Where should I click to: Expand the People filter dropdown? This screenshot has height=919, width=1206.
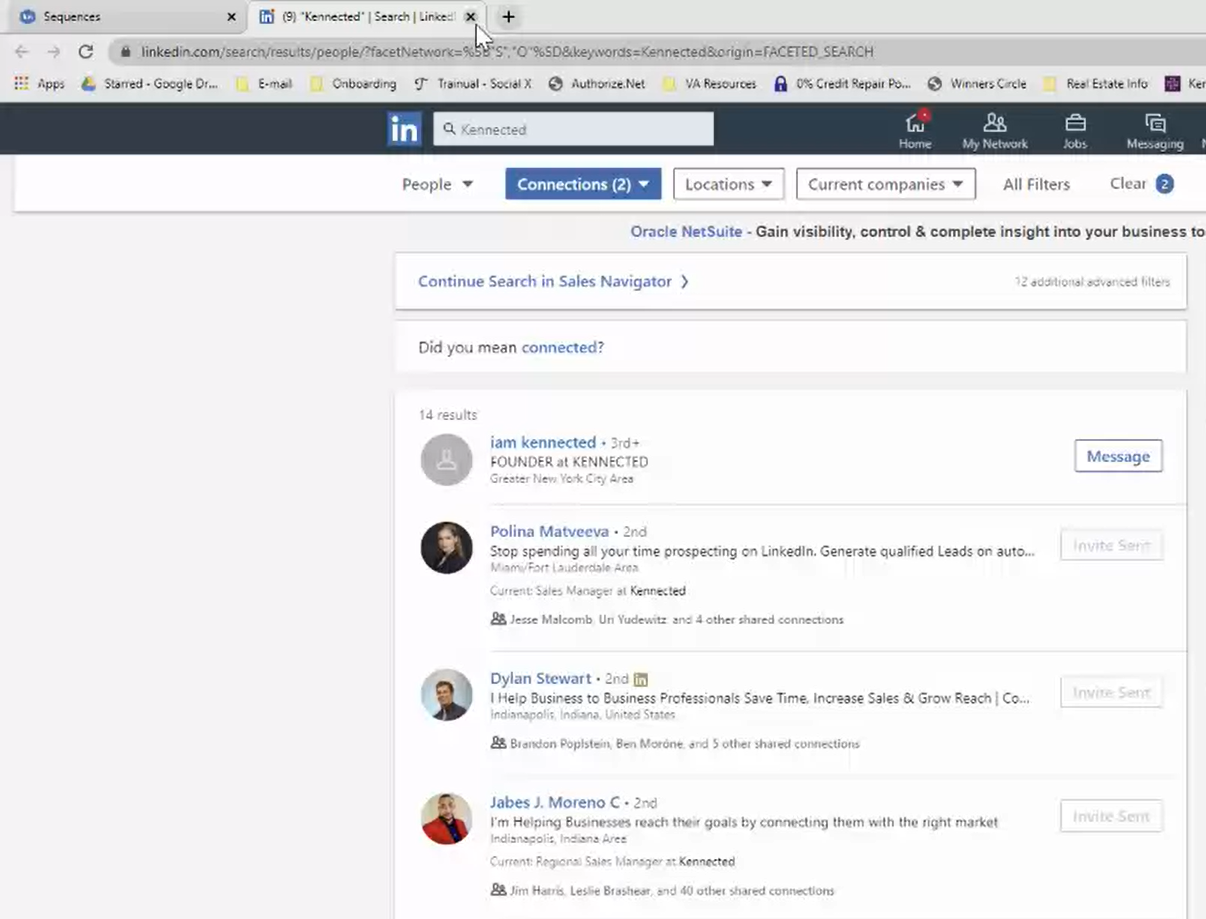coord(437,184)
